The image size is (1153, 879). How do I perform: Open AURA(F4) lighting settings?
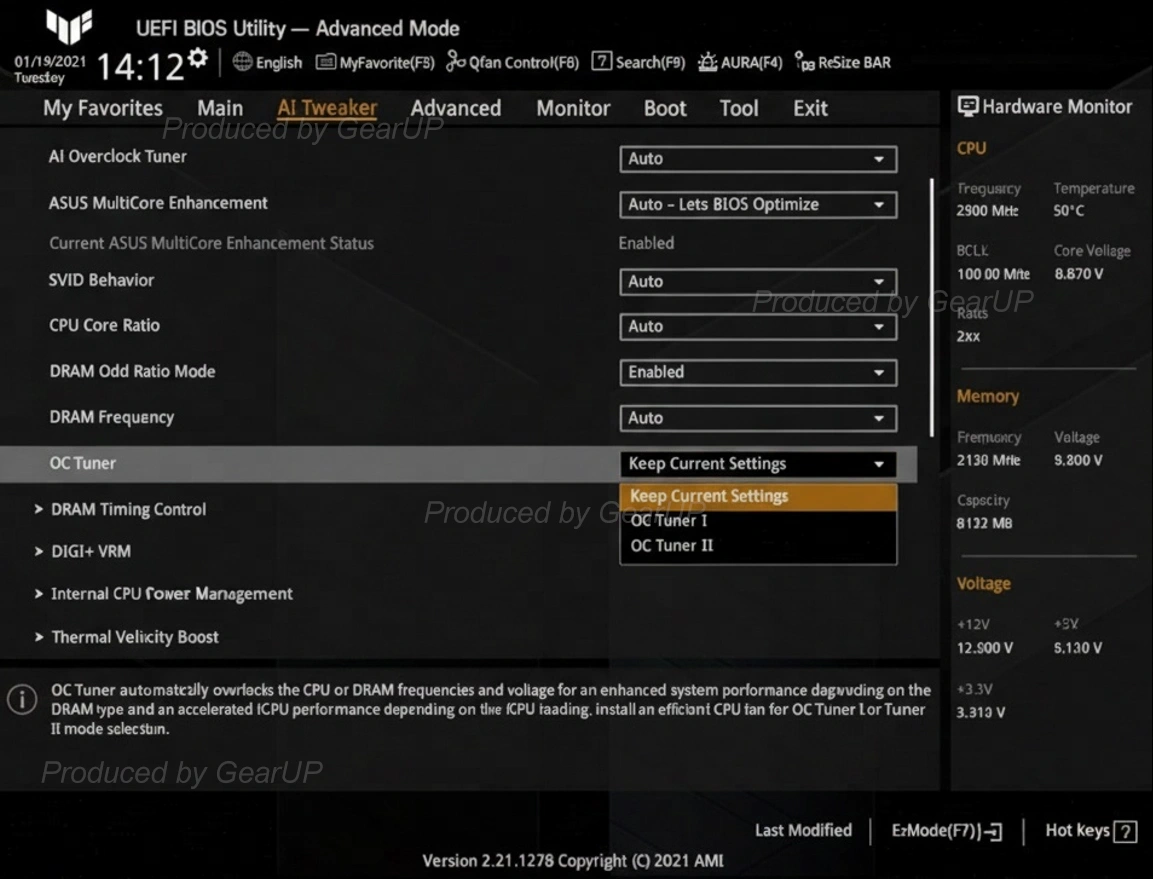[740, 63]
